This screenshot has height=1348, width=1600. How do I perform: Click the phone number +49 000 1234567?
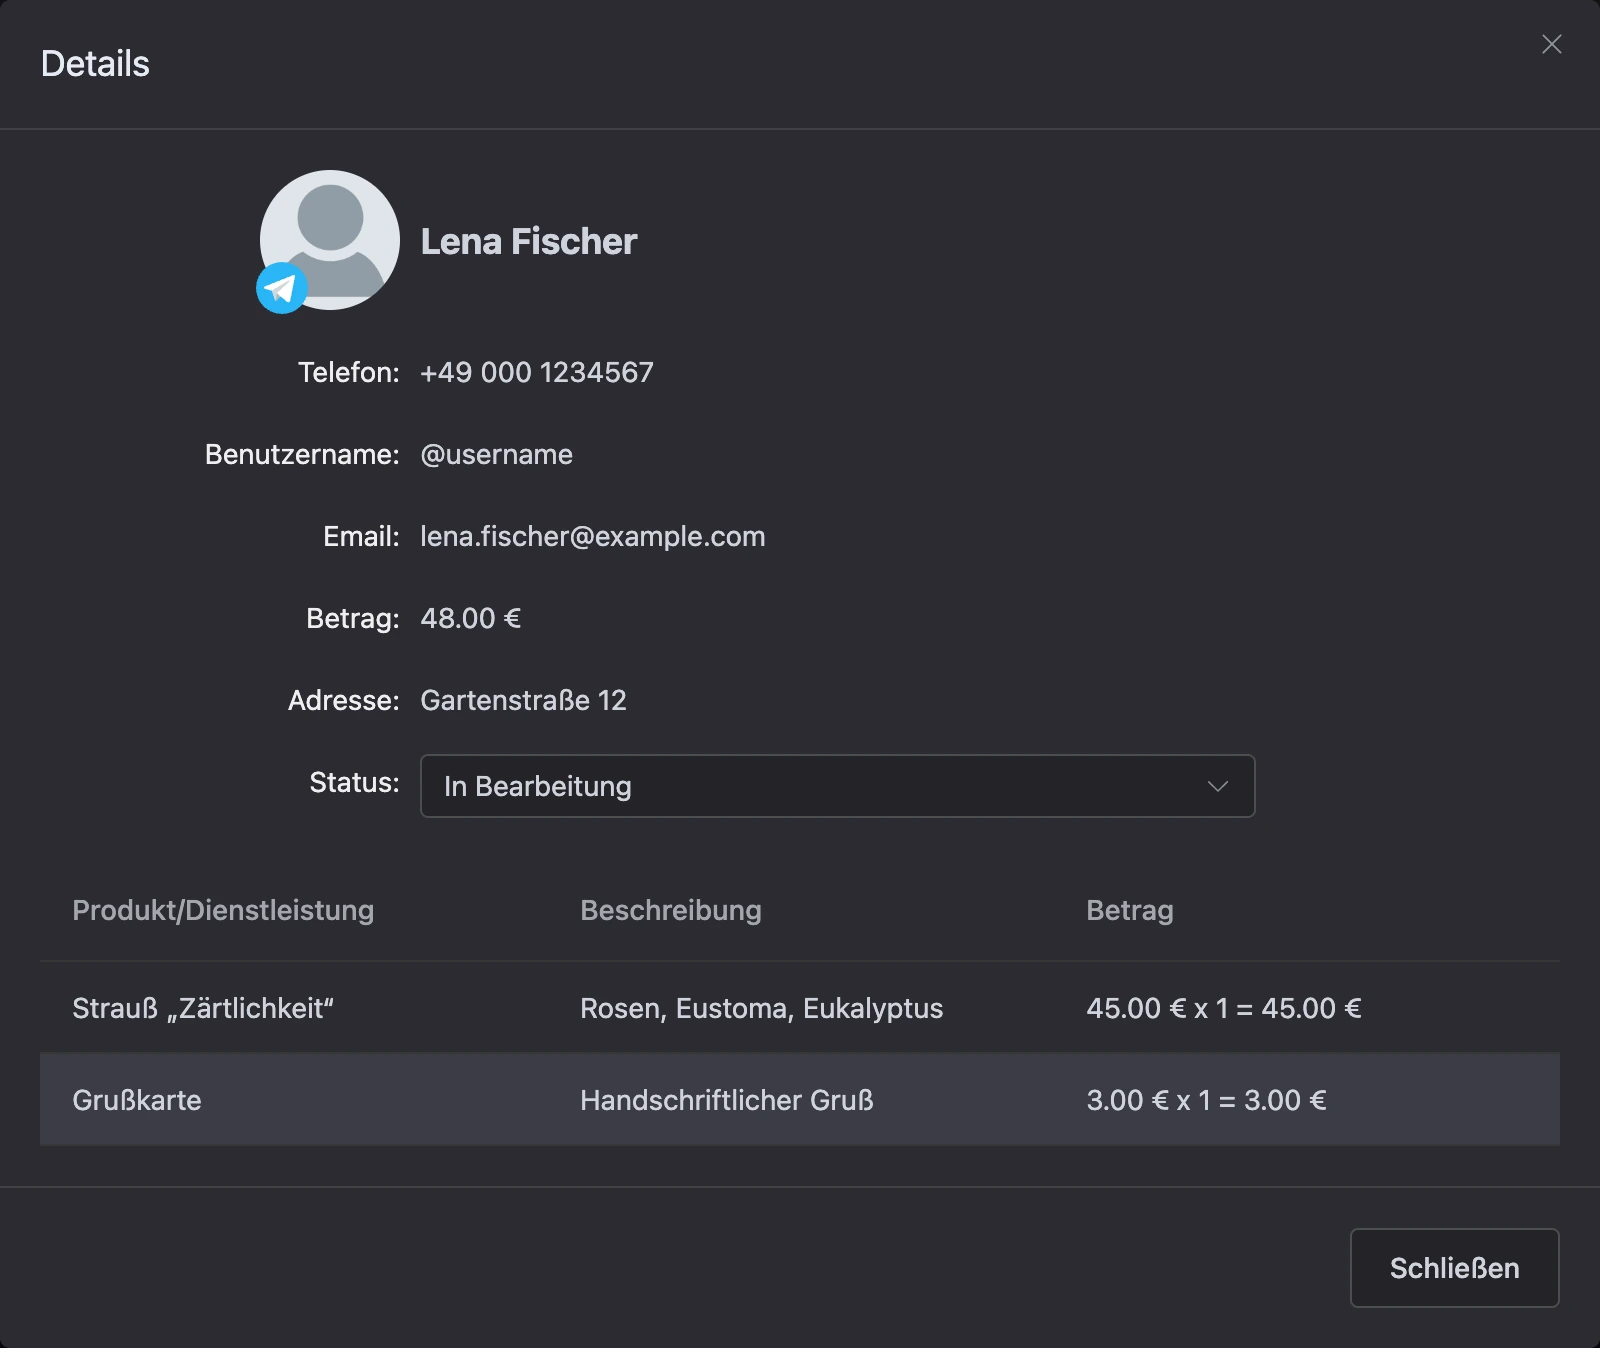pos(537,372)
